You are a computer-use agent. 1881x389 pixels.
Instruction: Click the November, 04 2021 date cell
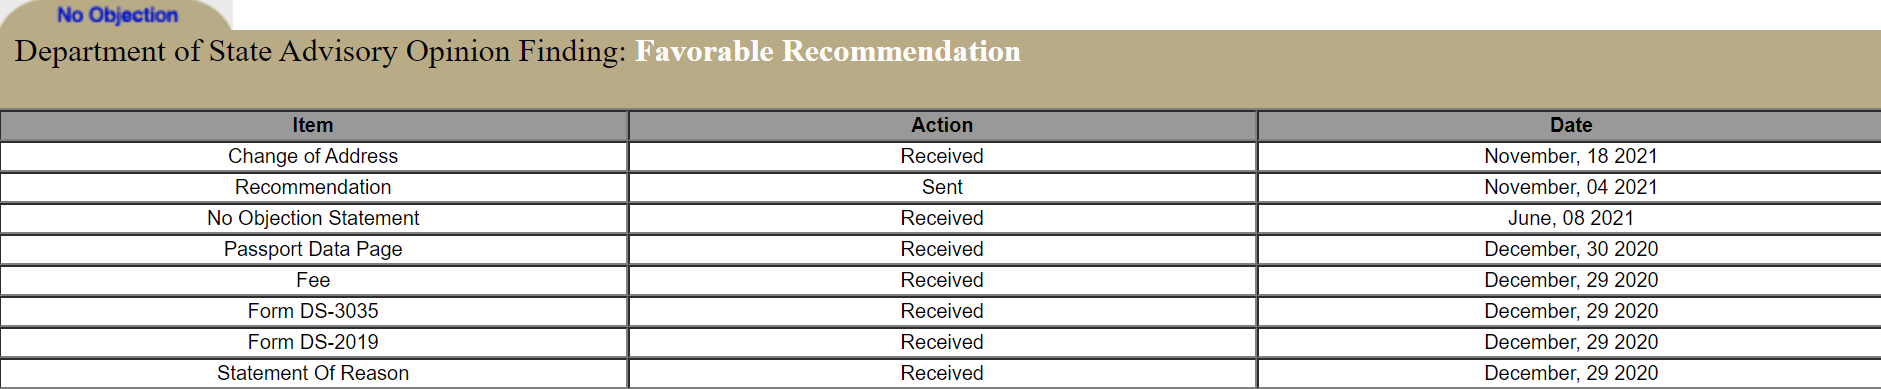tap(1570, 187)
